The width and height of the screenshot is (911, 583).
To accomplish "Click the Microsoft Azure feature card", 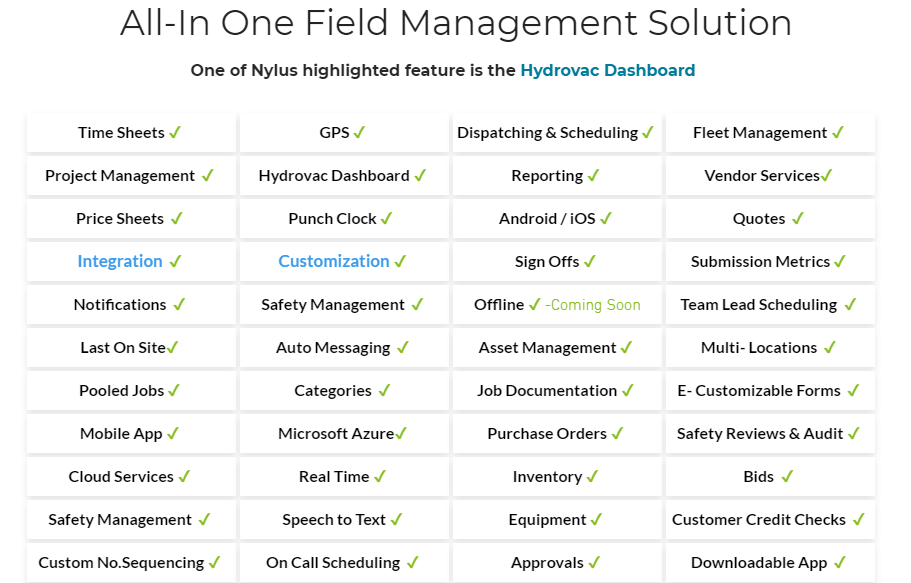I will point(343,434).
